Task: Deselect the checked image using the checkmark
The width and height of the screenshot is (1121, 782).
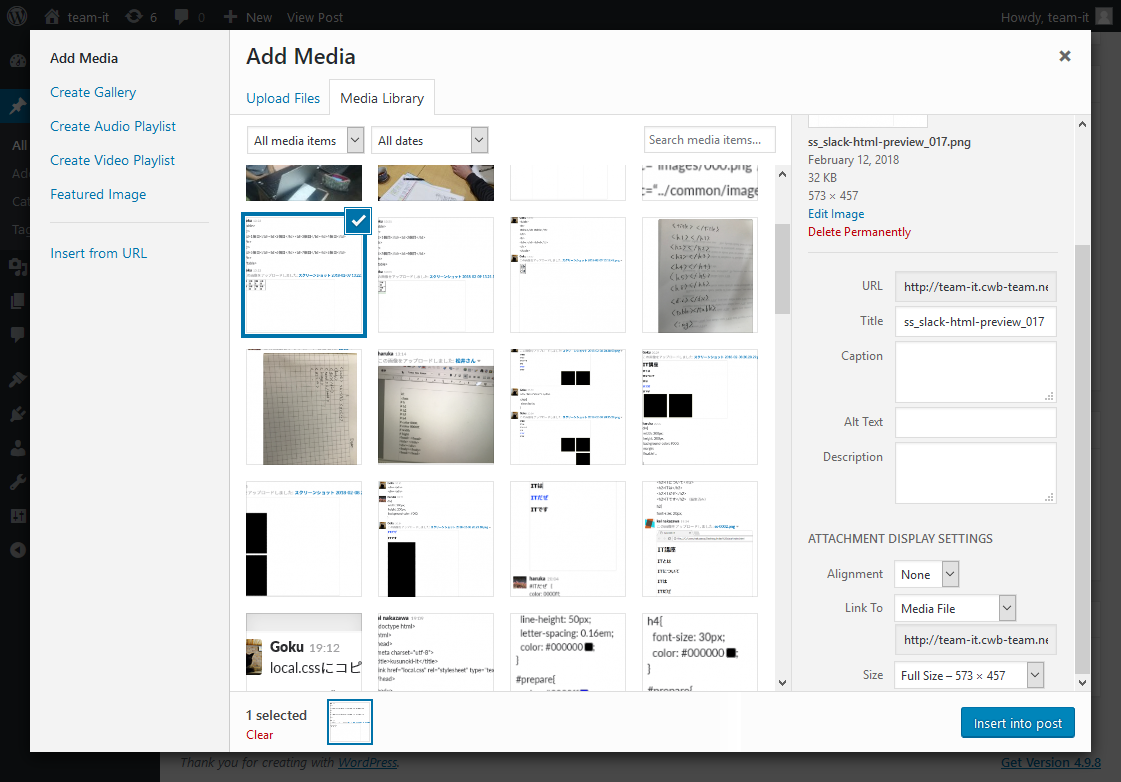Action: tap(358, 221)
